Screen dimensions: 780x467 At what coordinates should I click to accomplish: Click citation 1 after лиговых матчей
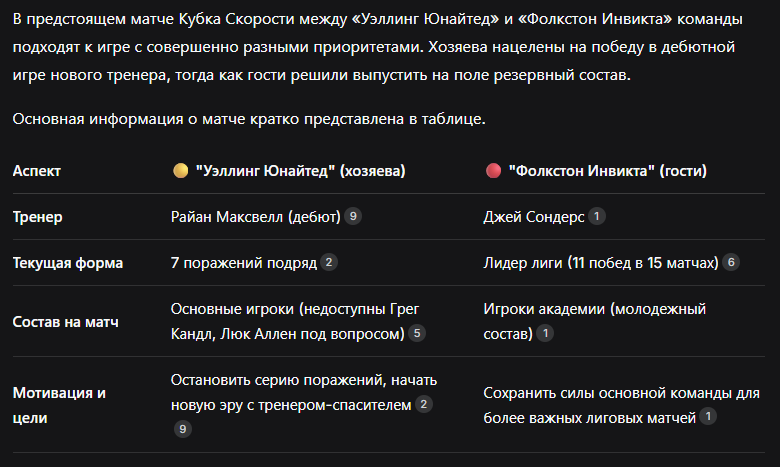coord(708,416)
